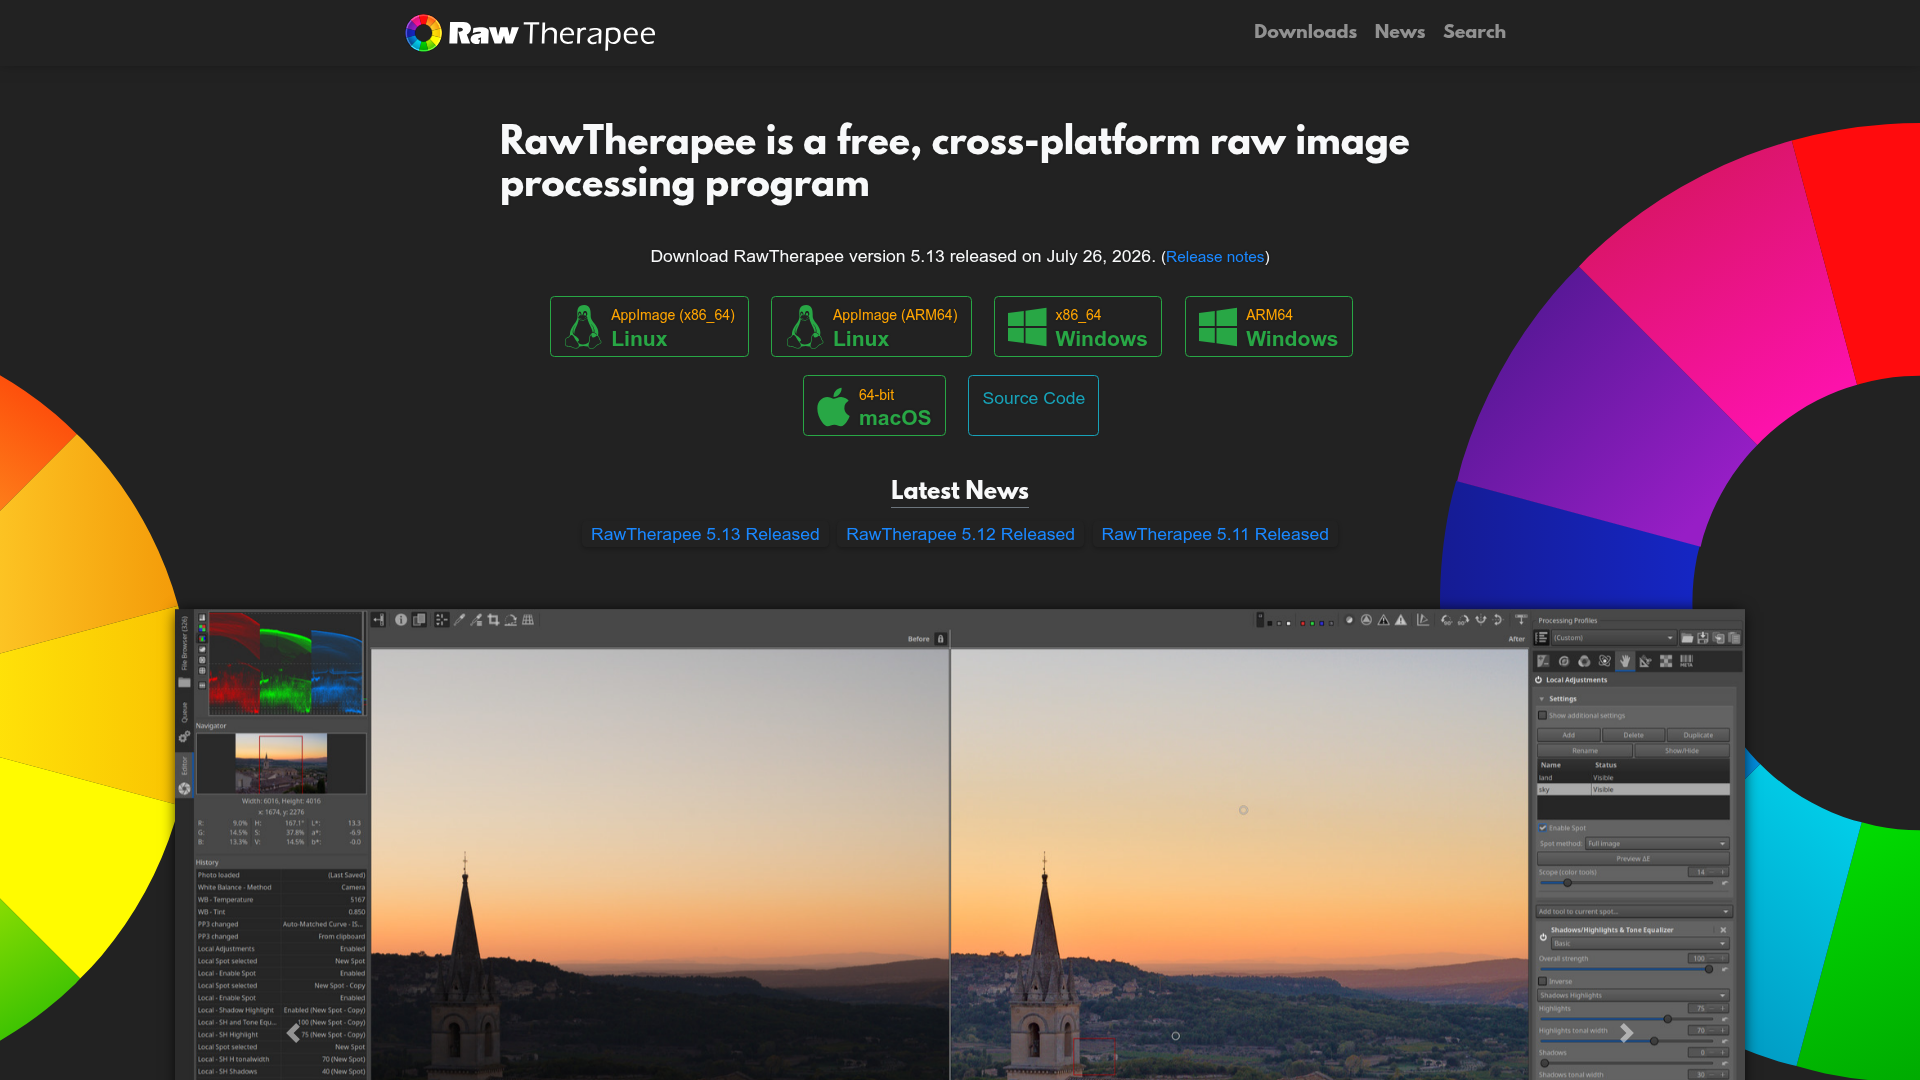Open the Exposure tab icon in the tool panel
Image resolution: width=1920 pixels, height=1080 pixels.
click(1543, 661)
